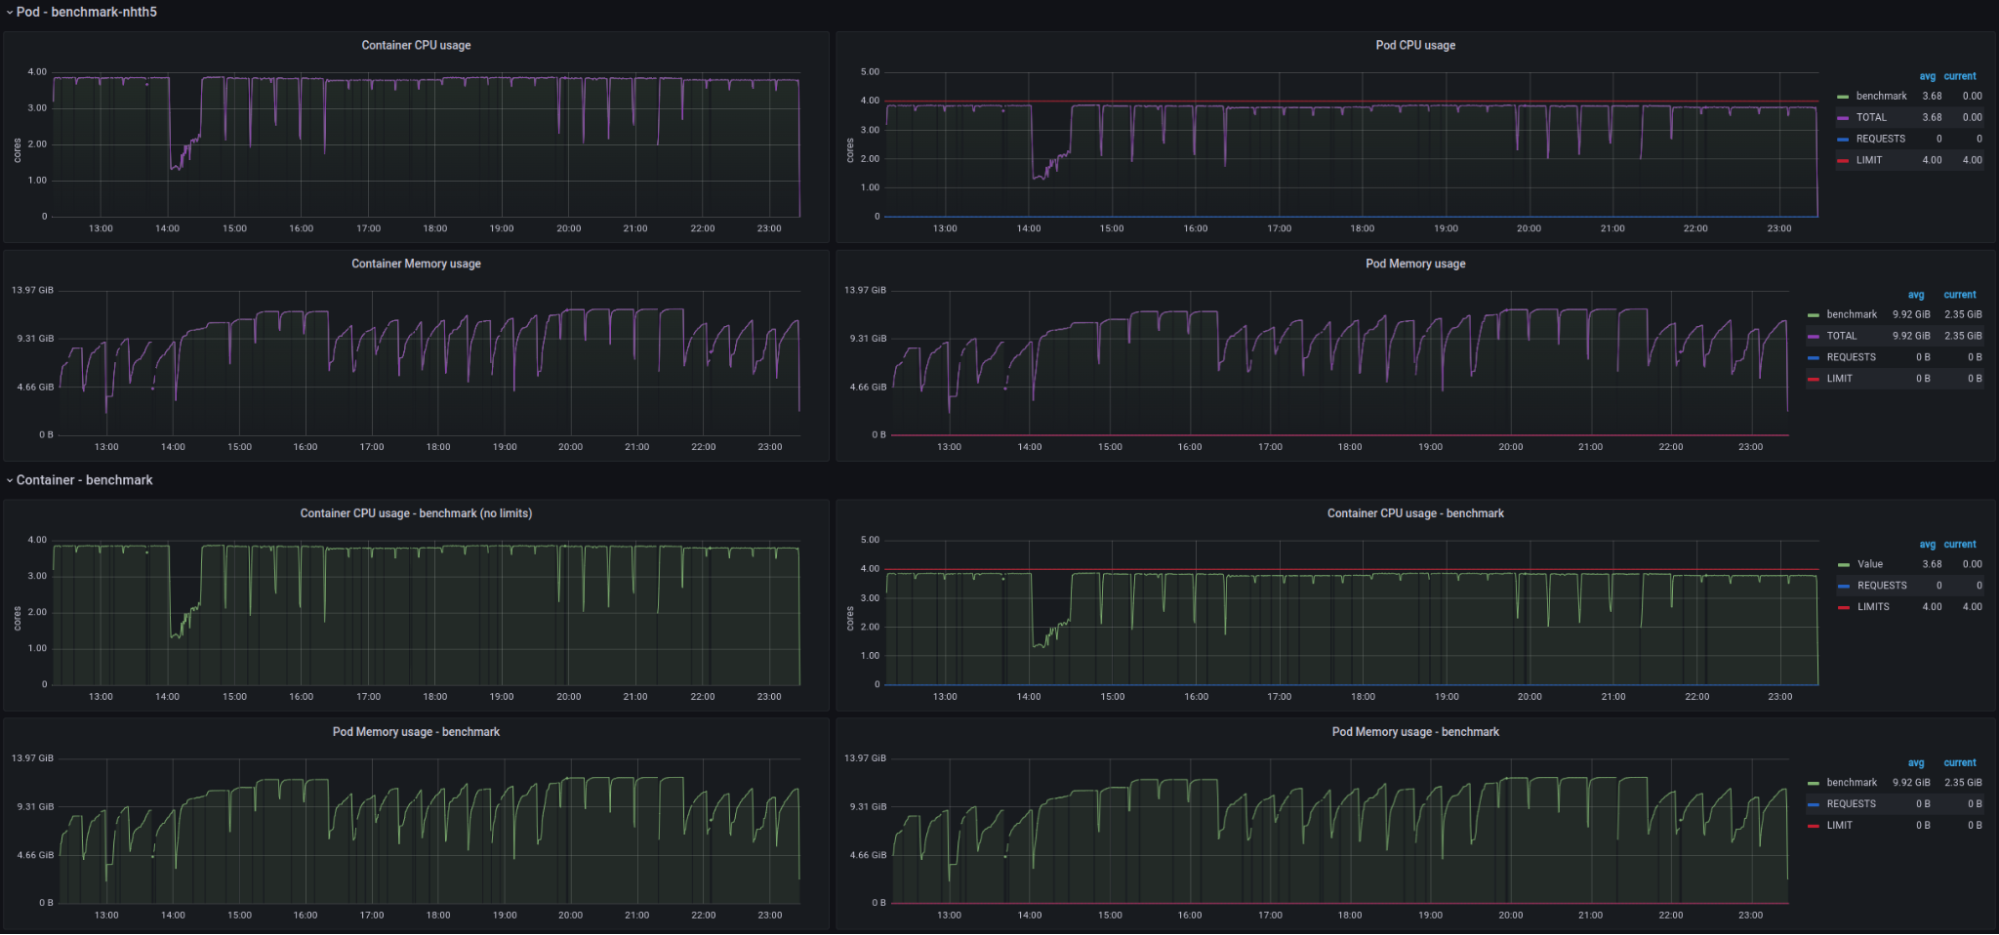Sort Pod CPU usage legend by current
Screen dimensions: 1999x935
[1960, 76]
